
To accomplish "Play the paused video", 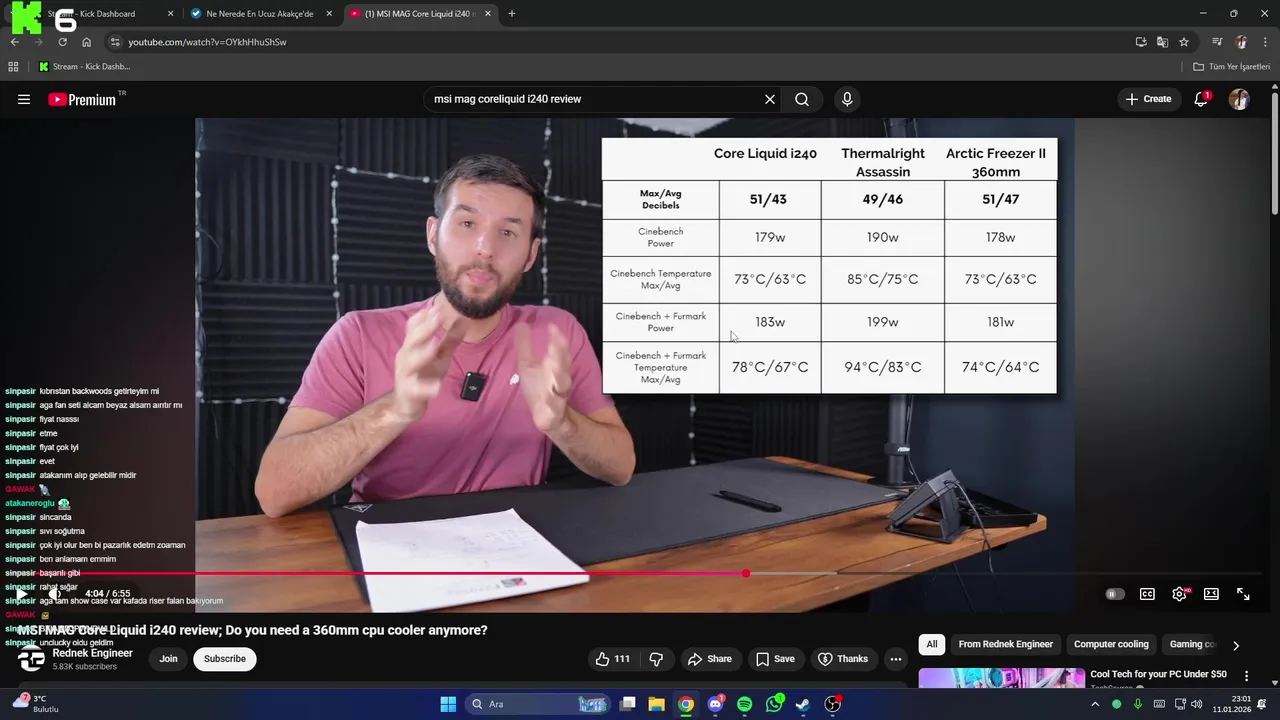I will pos(21,594).
